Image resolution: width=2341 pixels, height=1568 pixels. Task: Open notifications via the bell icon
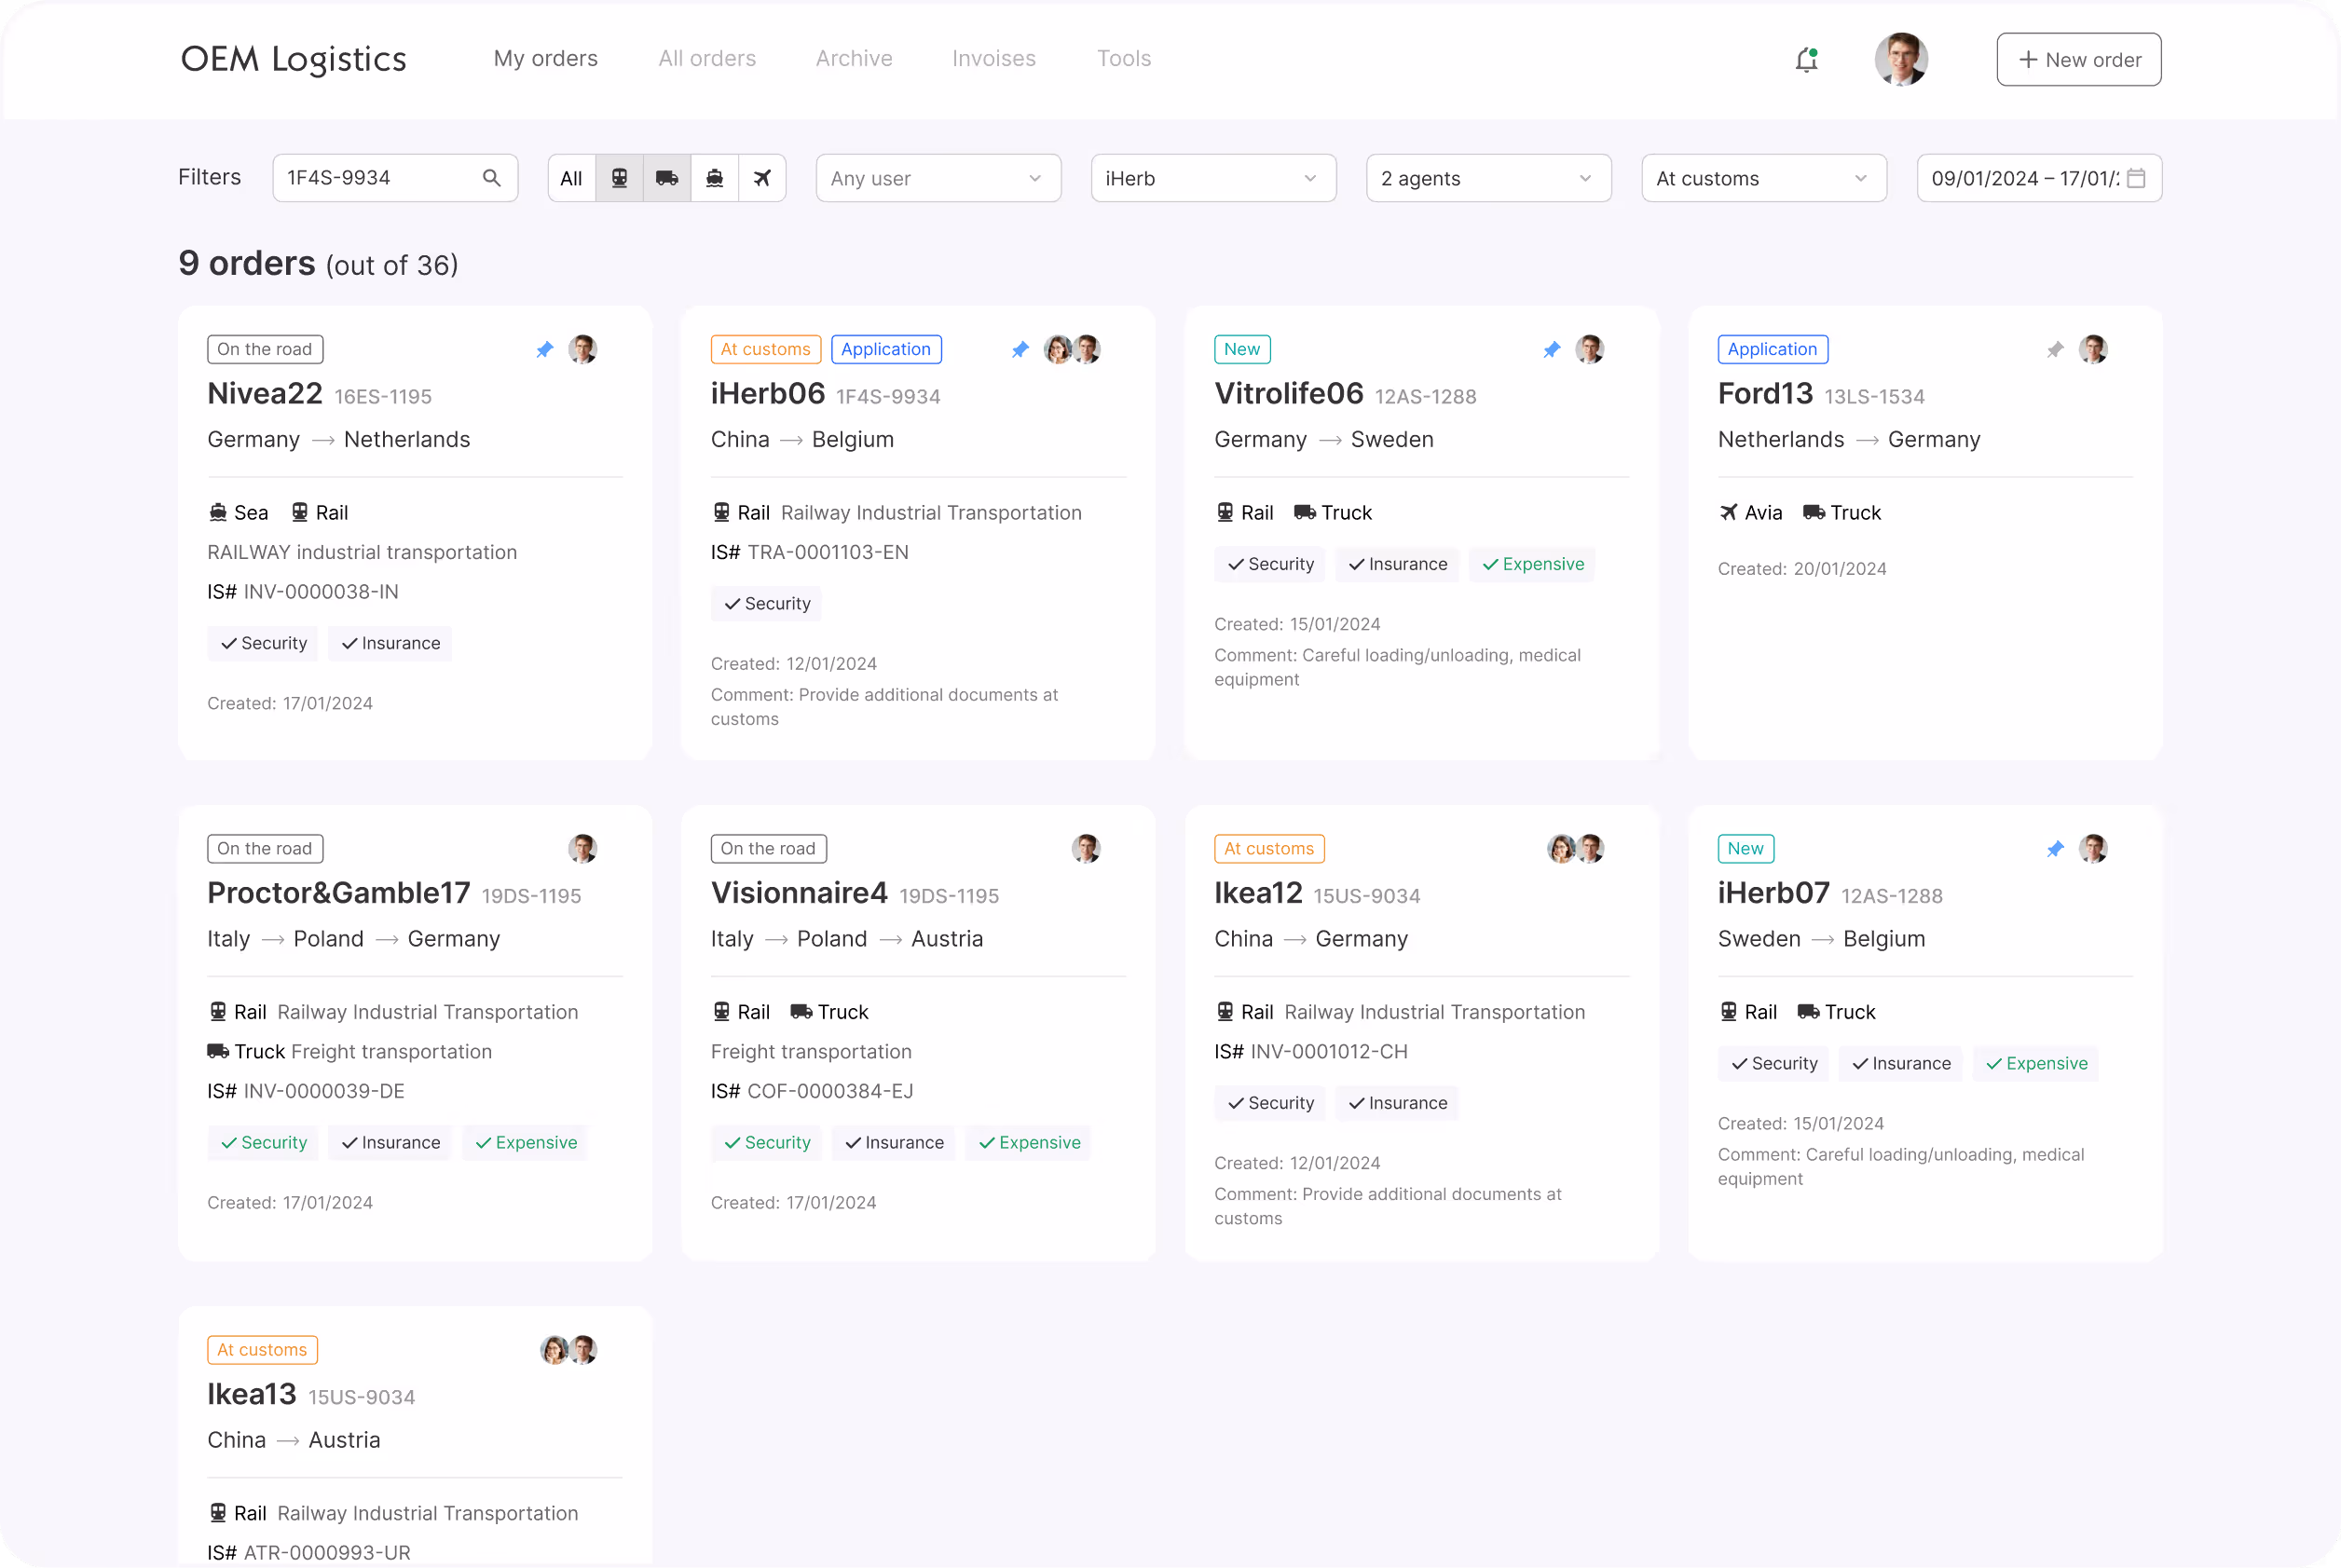pyautogui.click(x=1806, y=59)
